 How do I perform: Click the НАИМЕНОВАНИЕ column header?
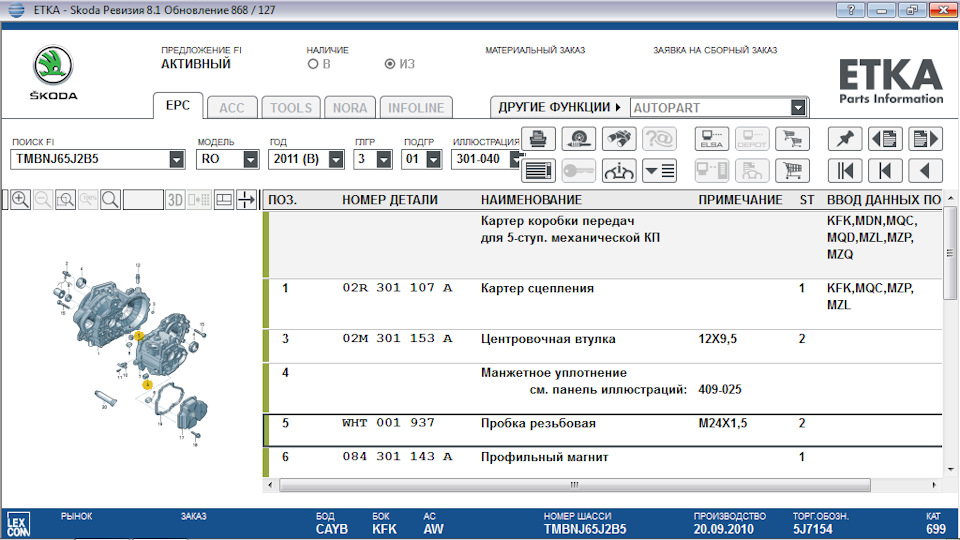(531, 200)
